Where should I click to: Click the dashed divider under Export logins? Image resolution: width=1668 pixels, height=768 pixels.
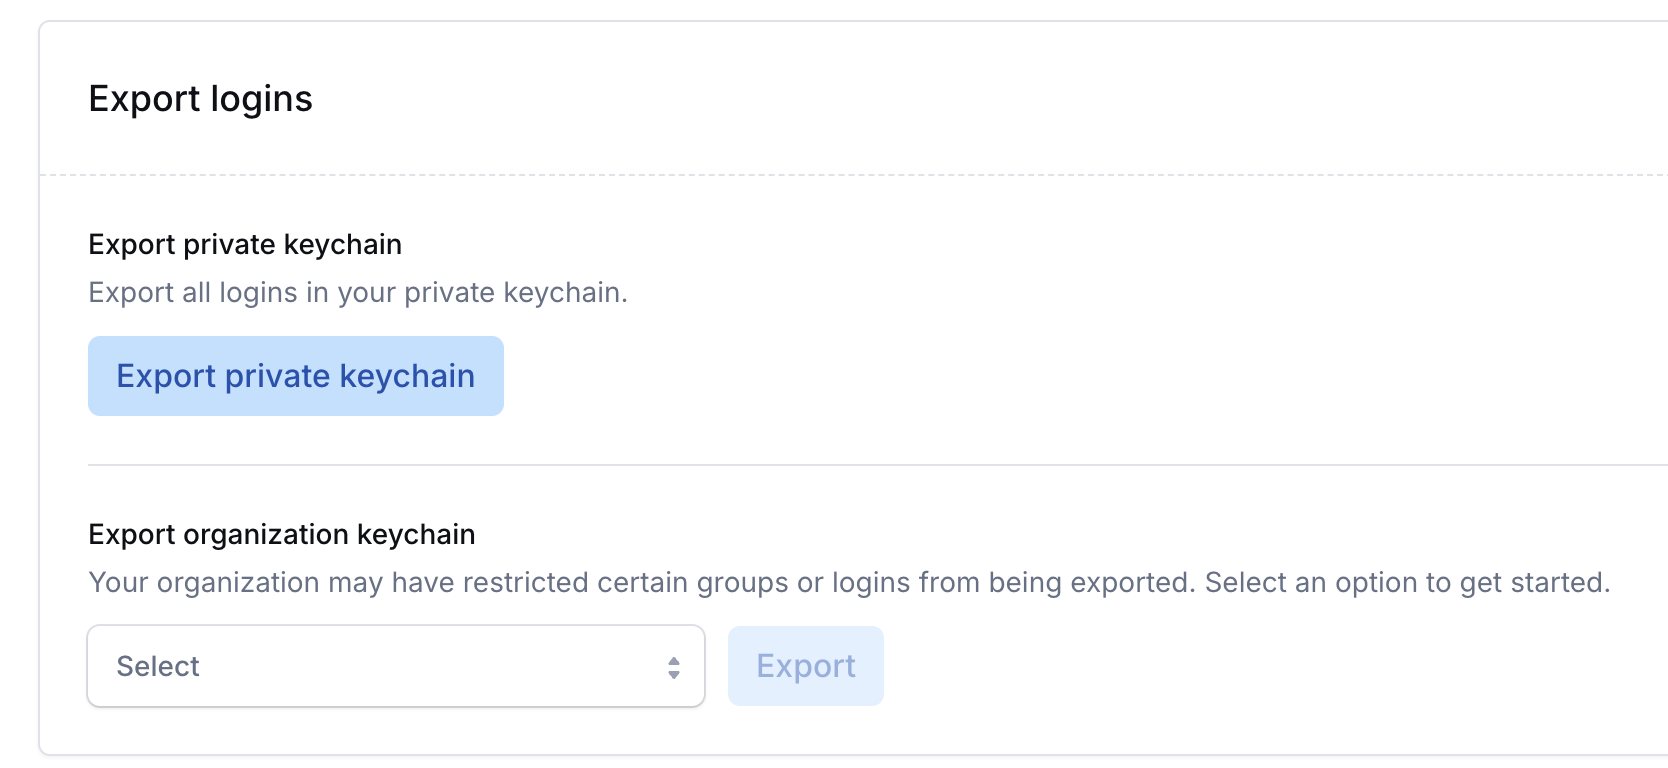point(854,175)
